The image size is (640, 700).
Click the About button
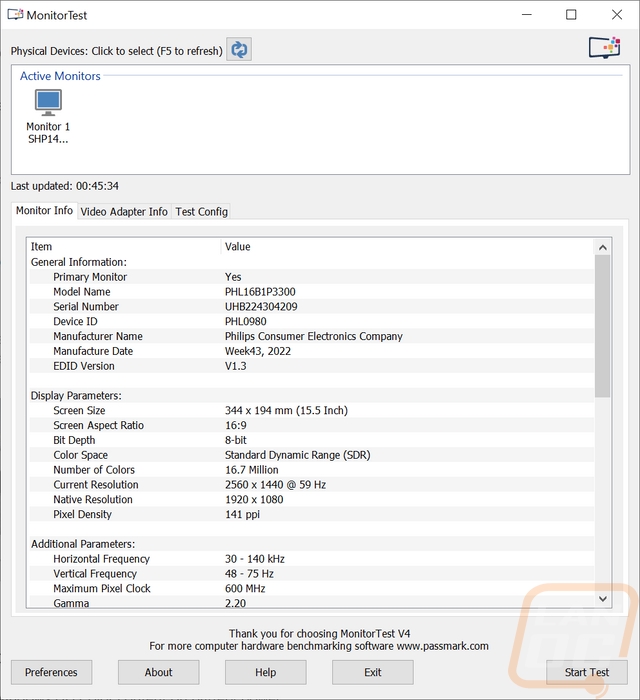tap(158, 672)
